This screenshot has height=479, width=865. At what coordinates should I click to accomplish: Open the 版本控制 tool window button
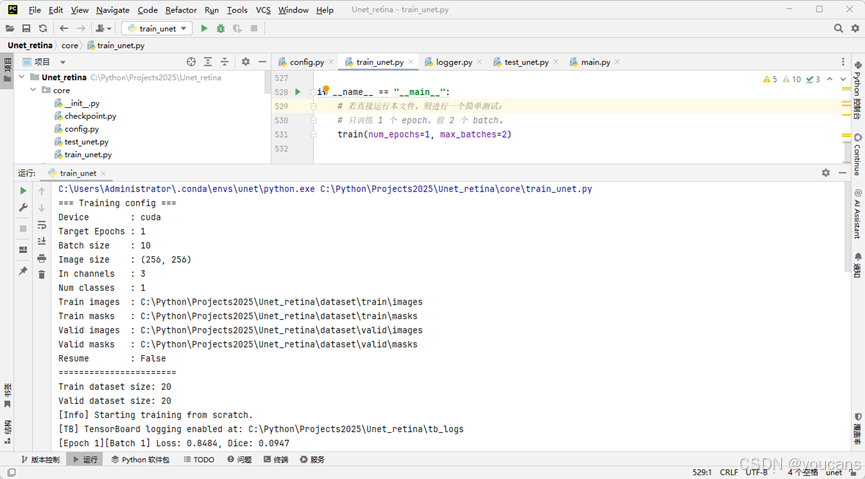40,459
